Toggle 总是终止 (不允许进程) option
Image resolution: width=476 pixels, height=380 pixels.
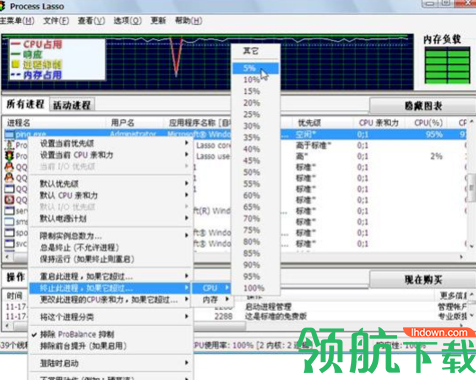(x=79, y=247)
